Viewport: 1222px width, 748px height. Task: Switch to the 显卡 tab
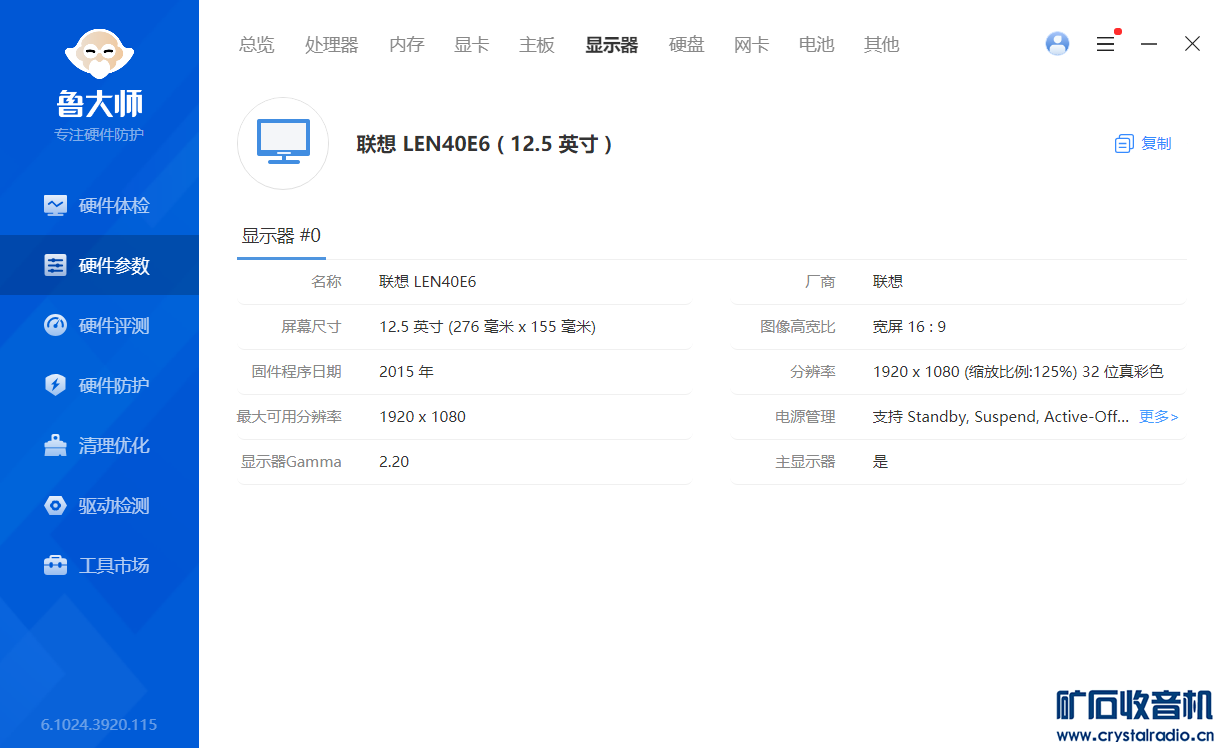click(472, 44)
